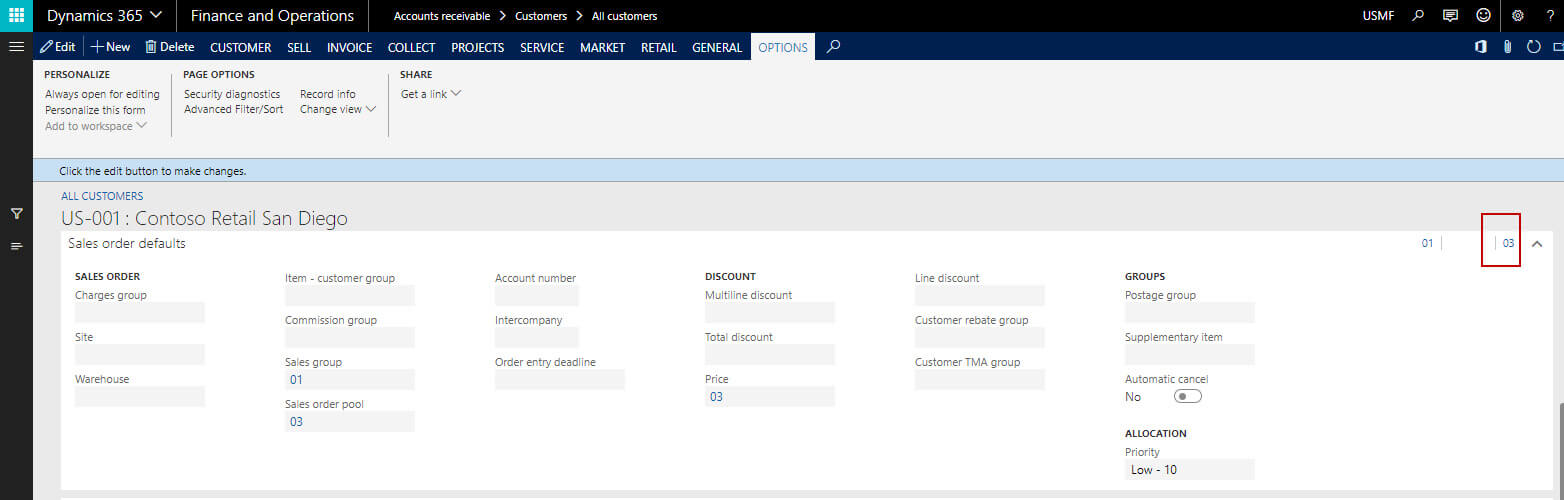Screen dimensions: 1564x500
Task: Select the RETAIL tab
Action: tap(659, 48)
